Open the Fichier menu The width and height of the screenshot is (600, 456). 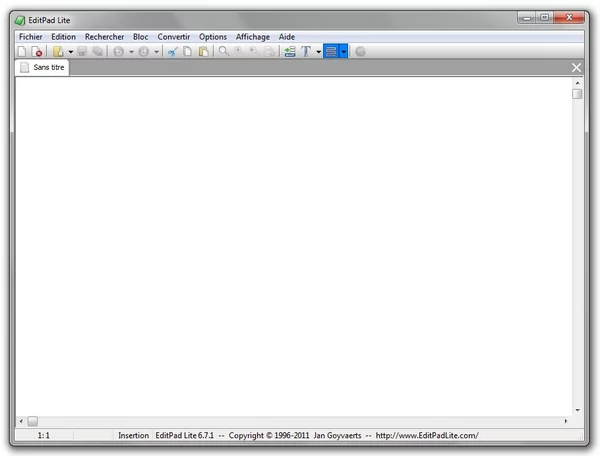point(31,37)
